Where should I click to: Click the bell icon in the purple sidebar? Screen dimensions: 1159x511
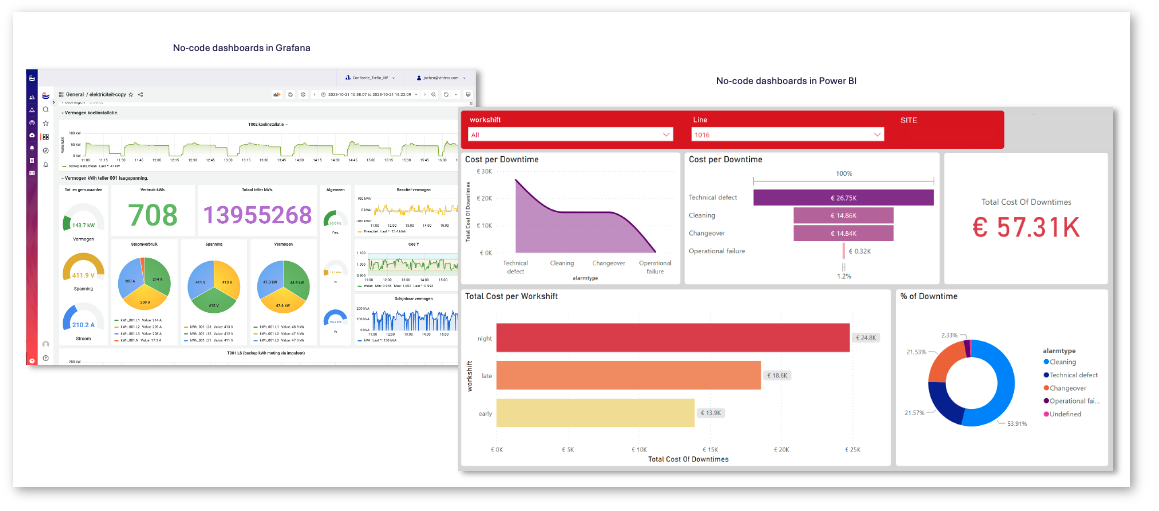coord(32,148)
